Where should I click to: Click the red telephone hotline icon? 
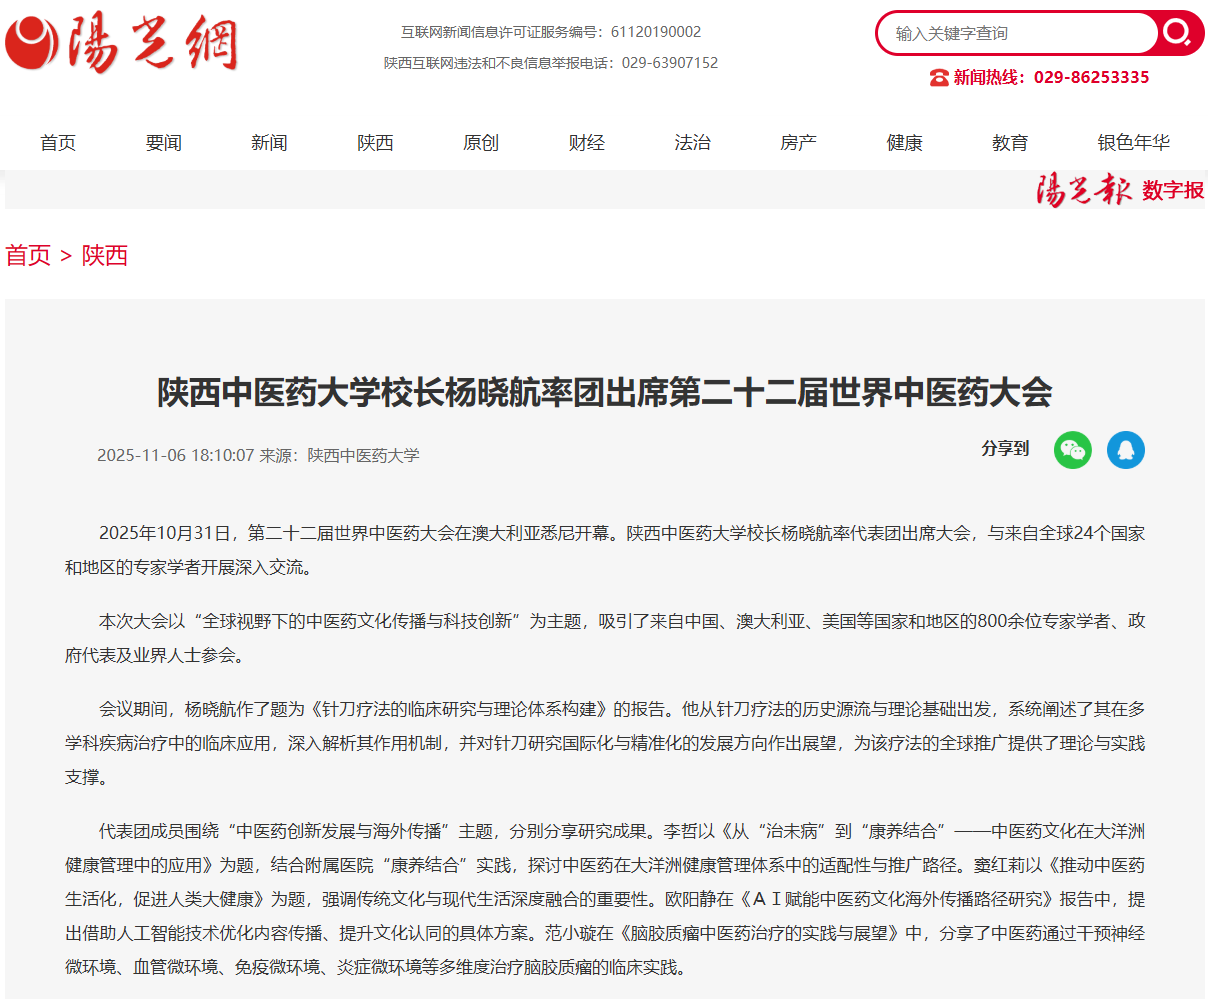939,78
